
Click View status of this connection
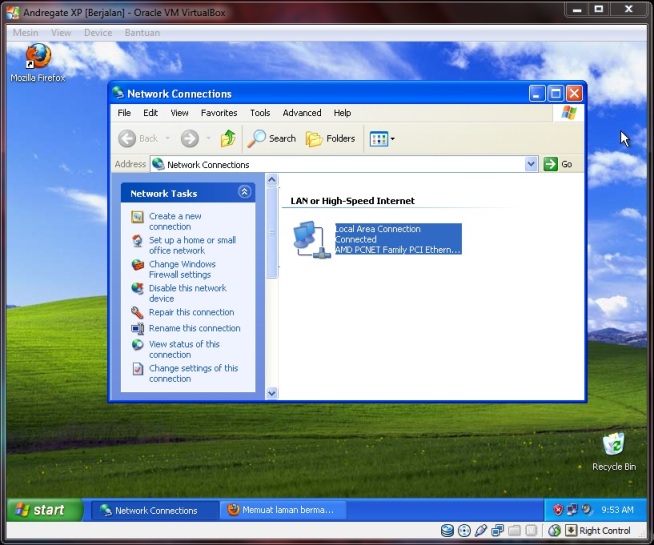click(x=184, y=349)
